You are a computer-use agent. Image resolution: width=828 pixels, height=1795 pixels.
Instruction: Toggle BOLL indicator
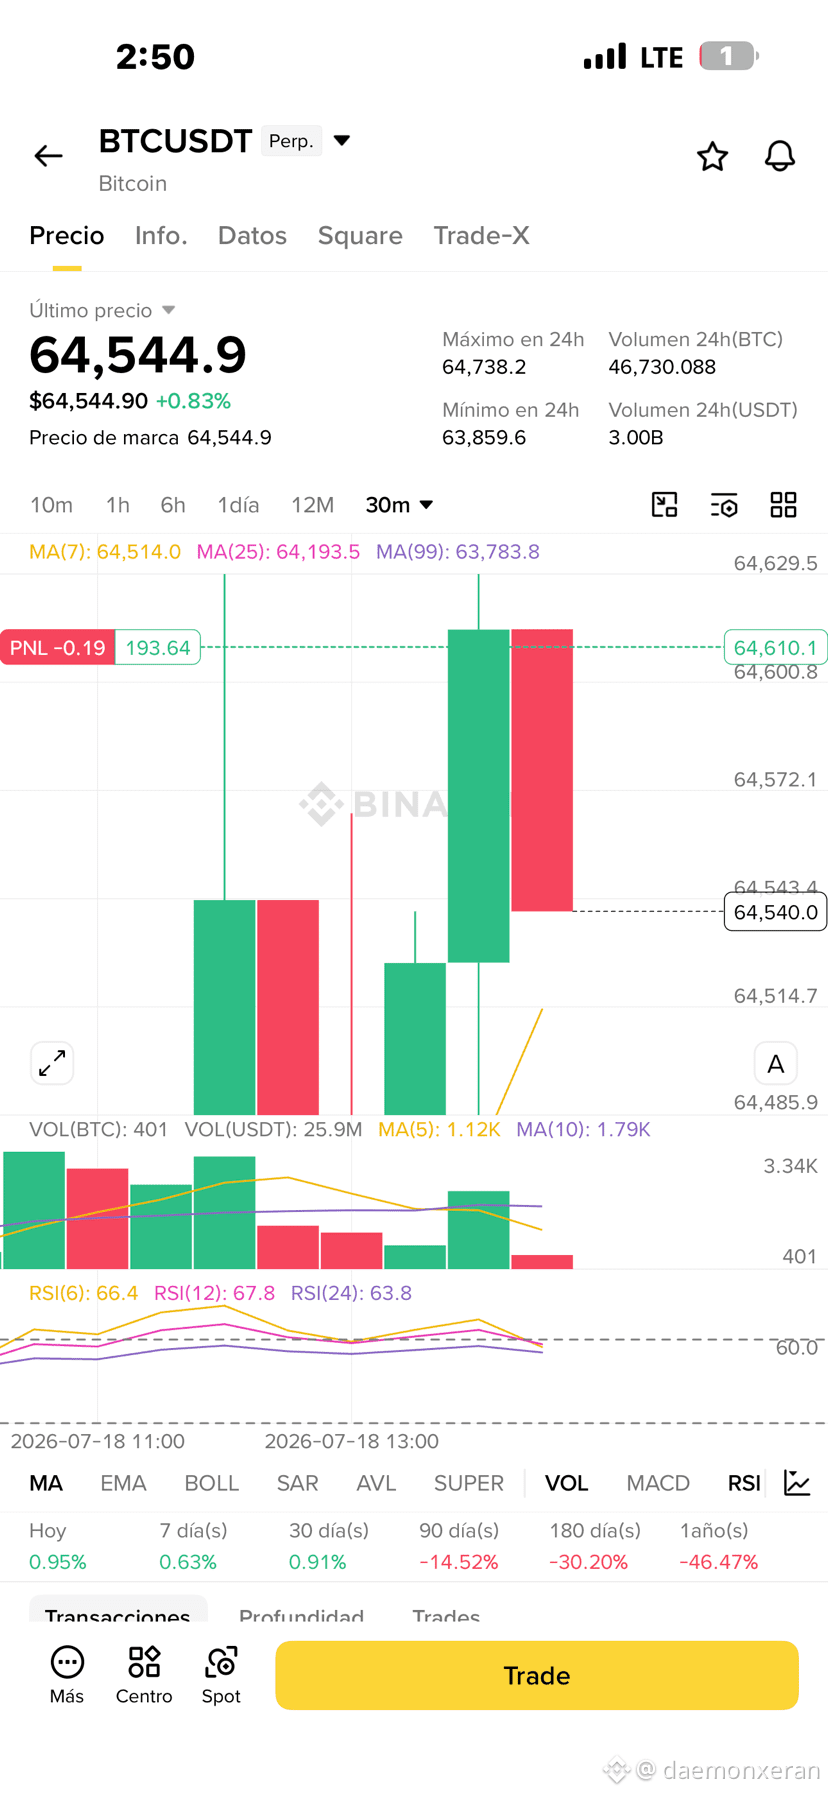212,1483
